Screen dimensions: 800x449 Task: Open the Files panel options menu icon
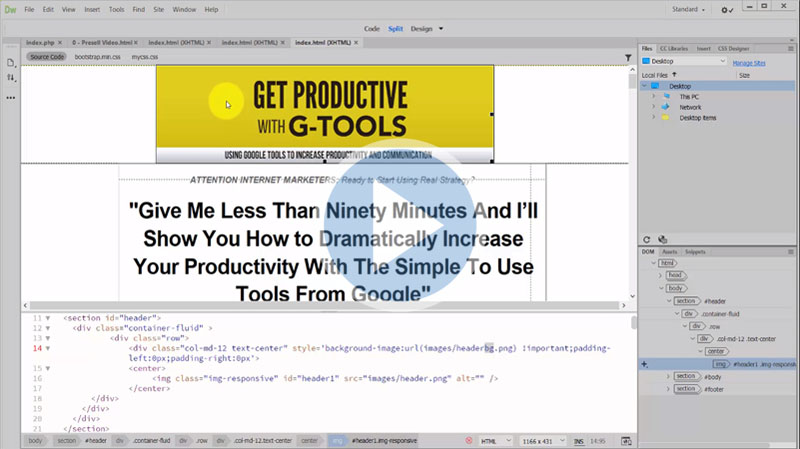coord(790,47)
